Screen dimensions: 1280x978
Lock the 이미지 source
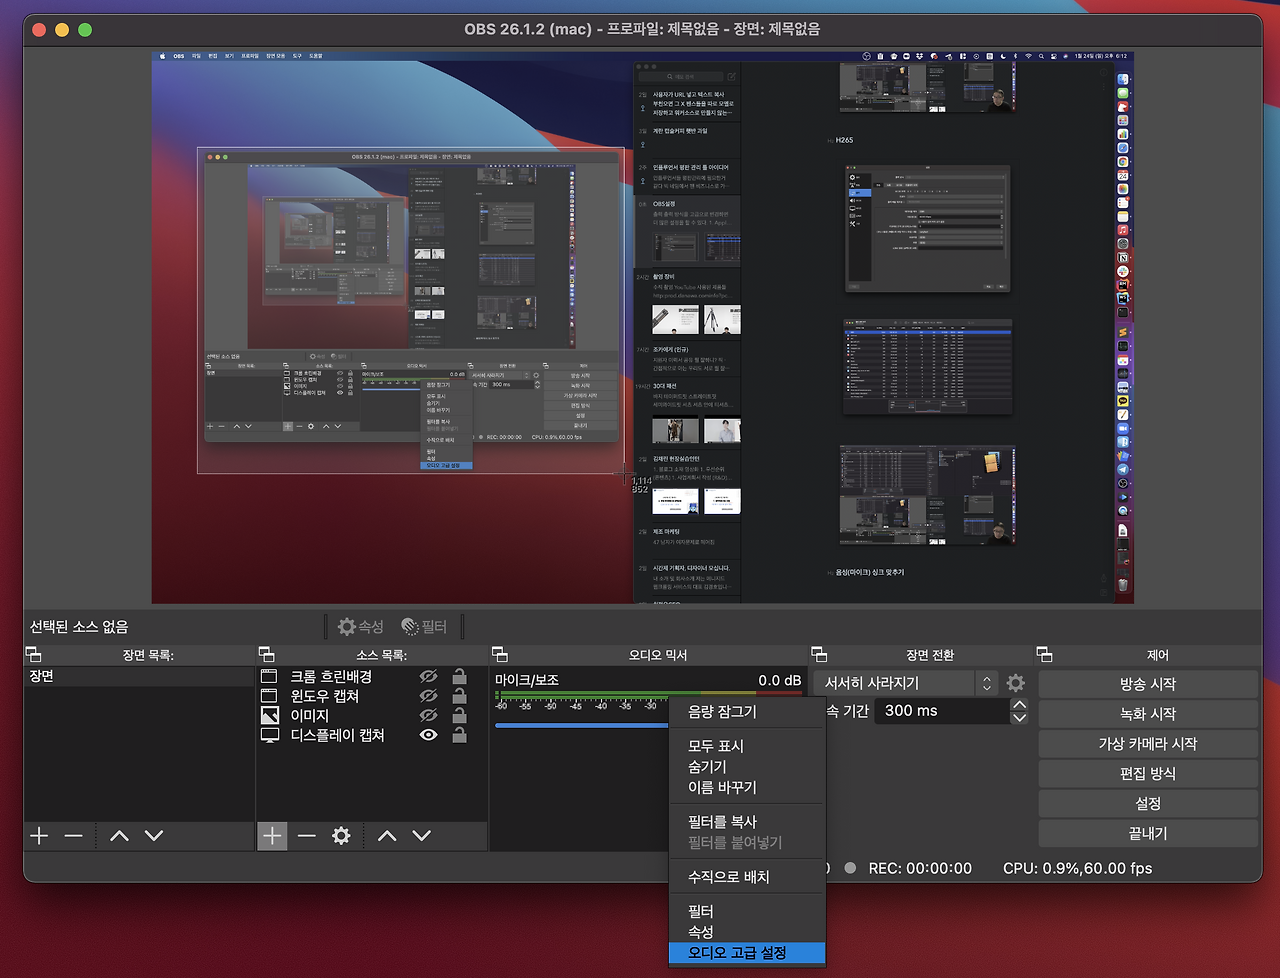[459, 714]
